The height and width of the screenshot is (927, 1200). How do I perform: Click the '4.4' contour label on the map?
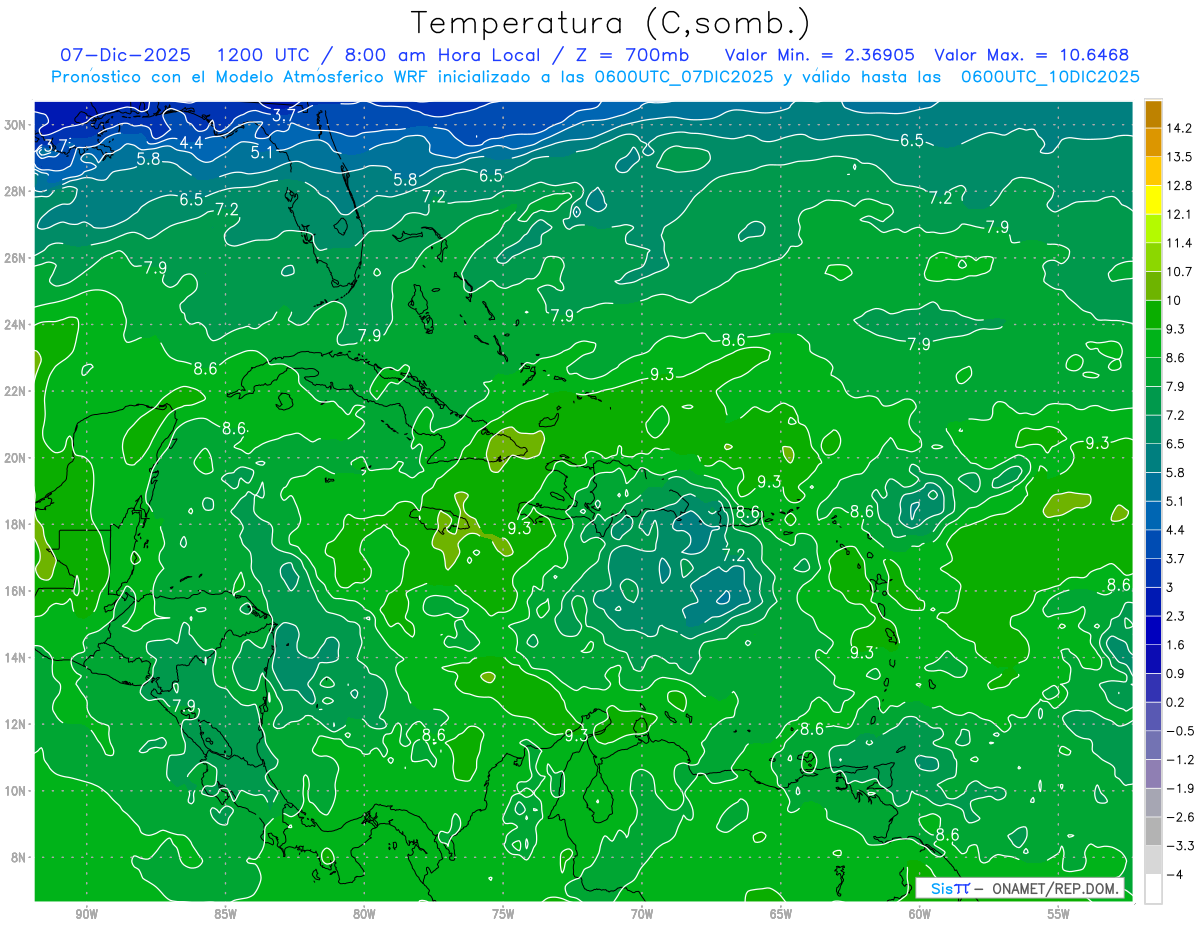[x=191, y=143]
